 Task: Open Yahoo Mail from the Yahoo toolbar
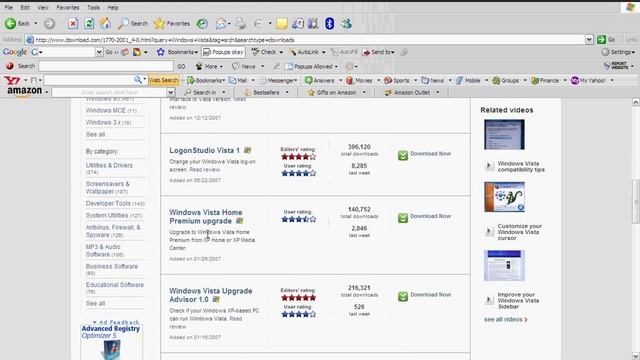[x=238, y=80]
